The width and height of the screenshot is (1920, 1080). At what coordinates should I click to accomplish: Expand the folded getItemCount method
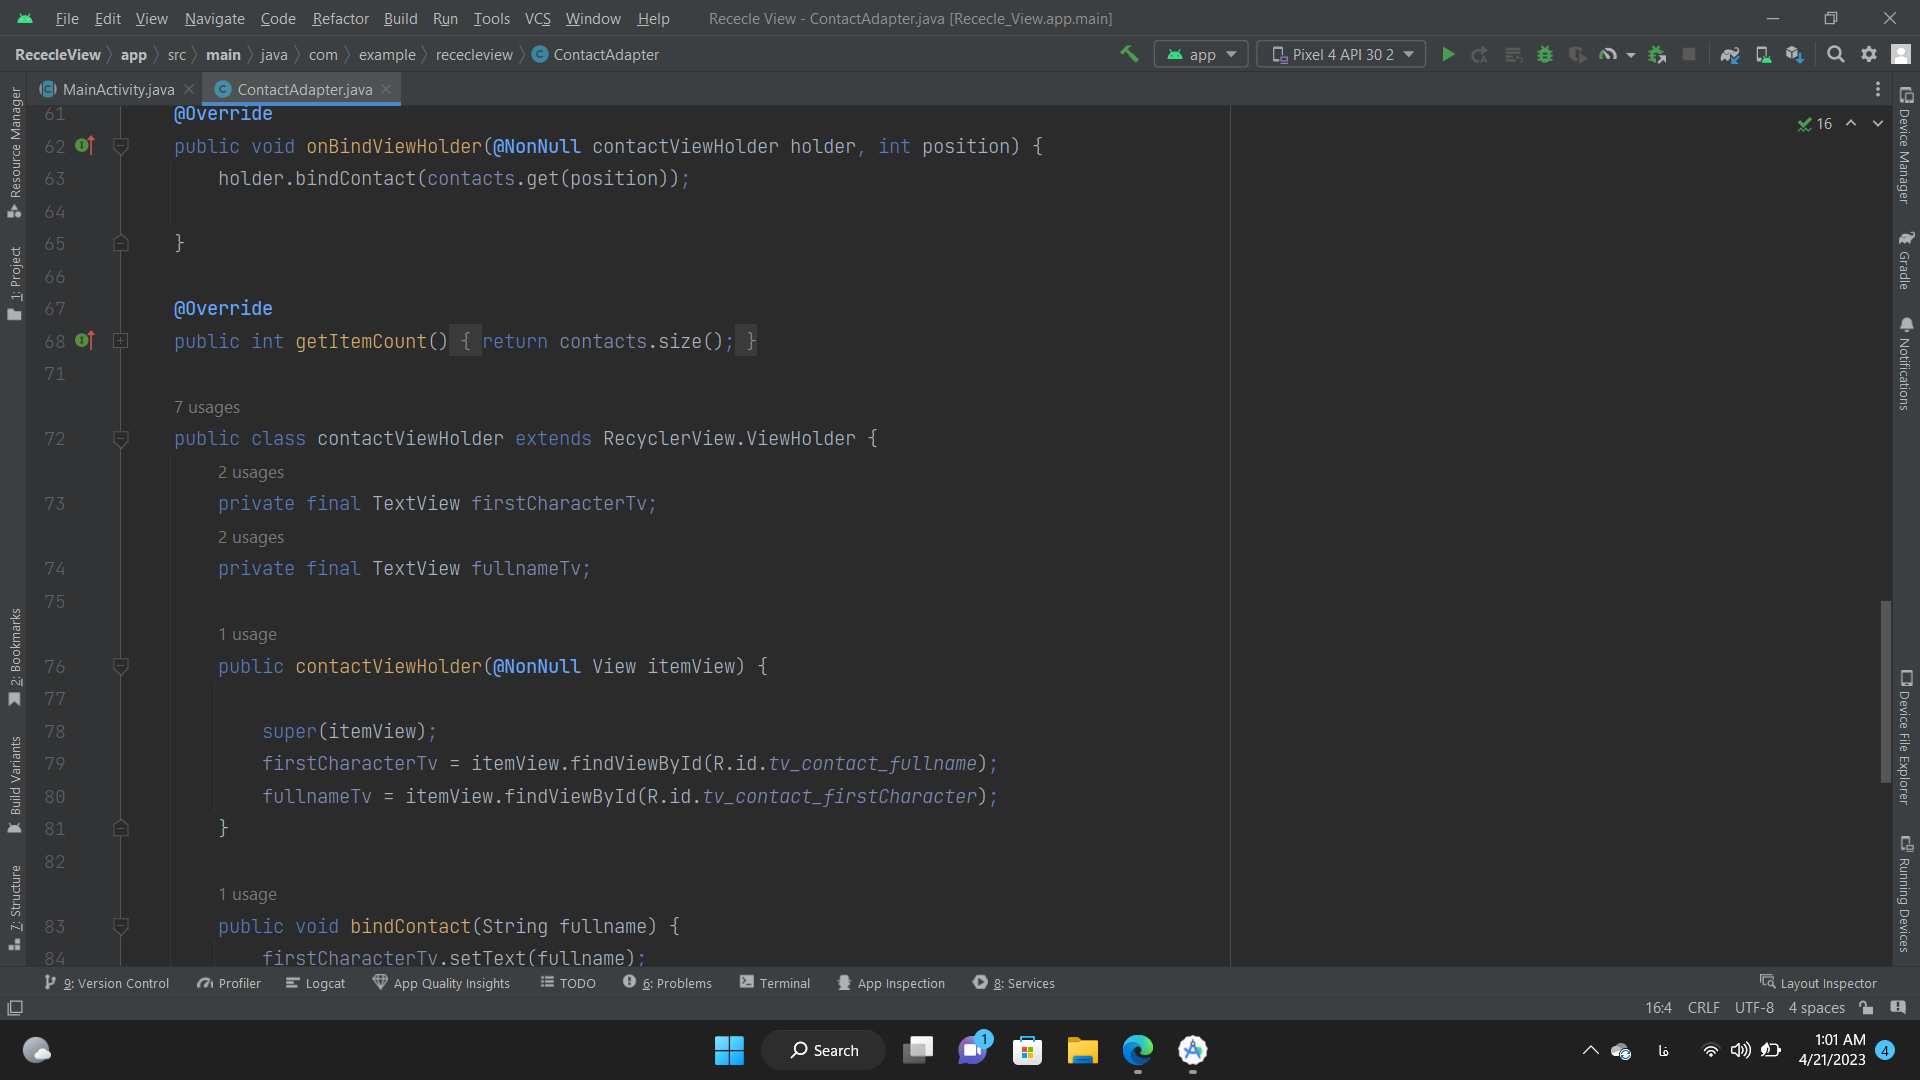tap(121, 341)
